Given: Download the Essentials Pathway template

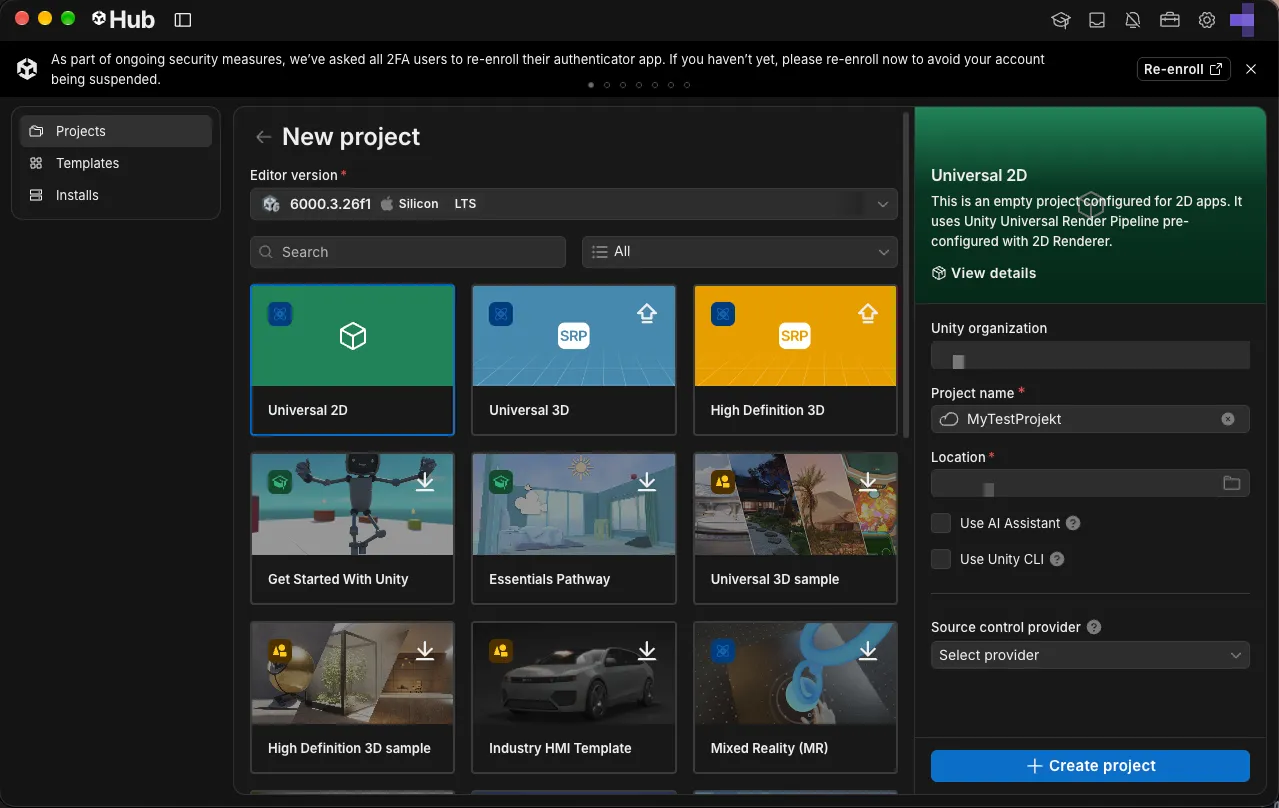Looking at the screenshot, I should [x=647, y=482].
